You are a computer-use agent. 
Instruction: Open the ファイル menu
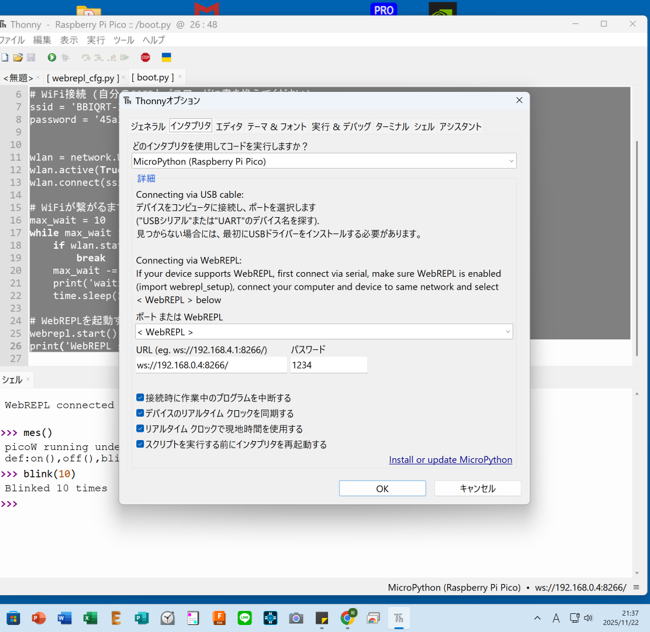[12, 40]
